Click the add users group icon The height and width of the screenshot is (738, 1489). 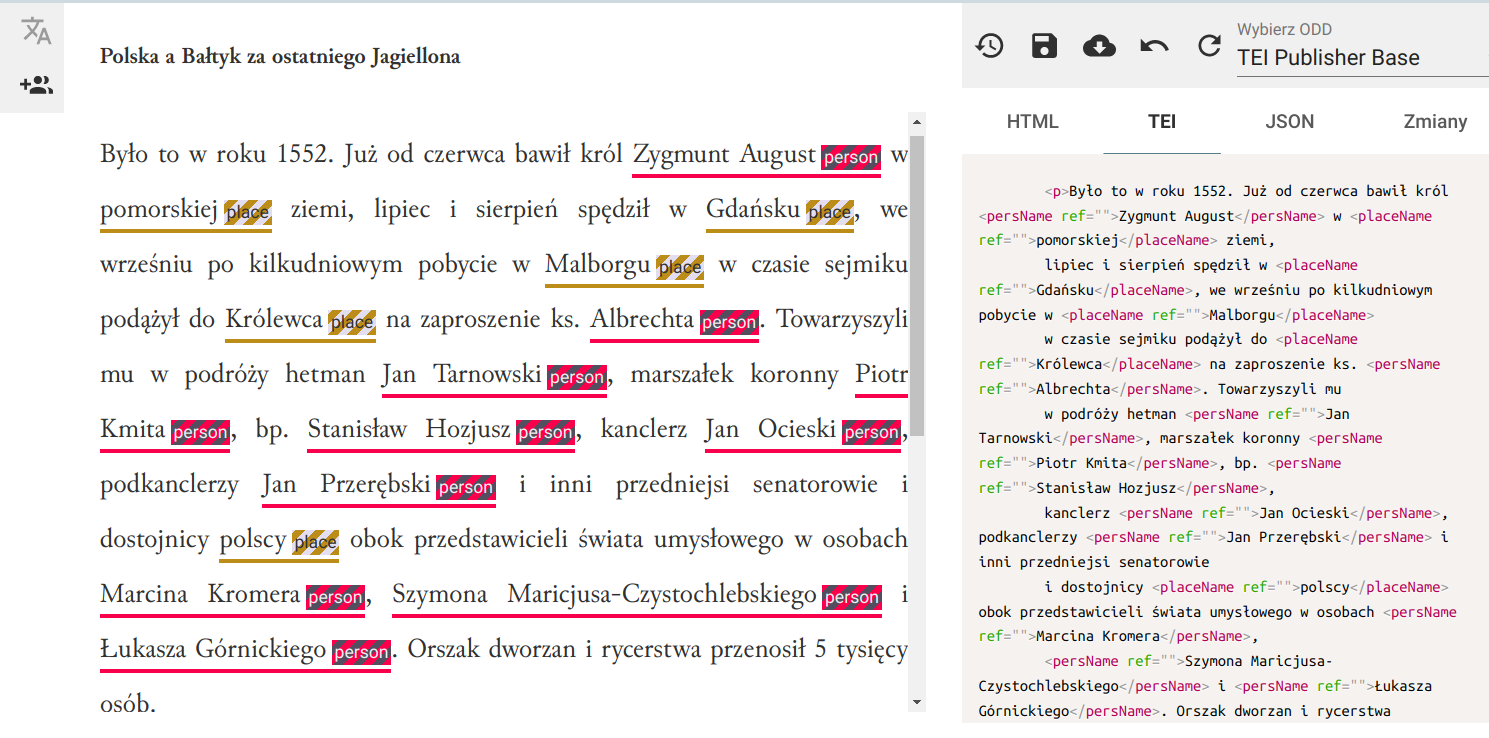36,85
